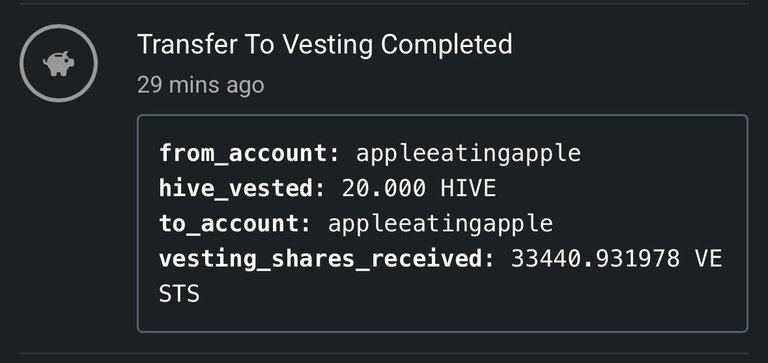Click the VE text after the shares number
Screen dimensions: 768x363
tap(708, 259)
